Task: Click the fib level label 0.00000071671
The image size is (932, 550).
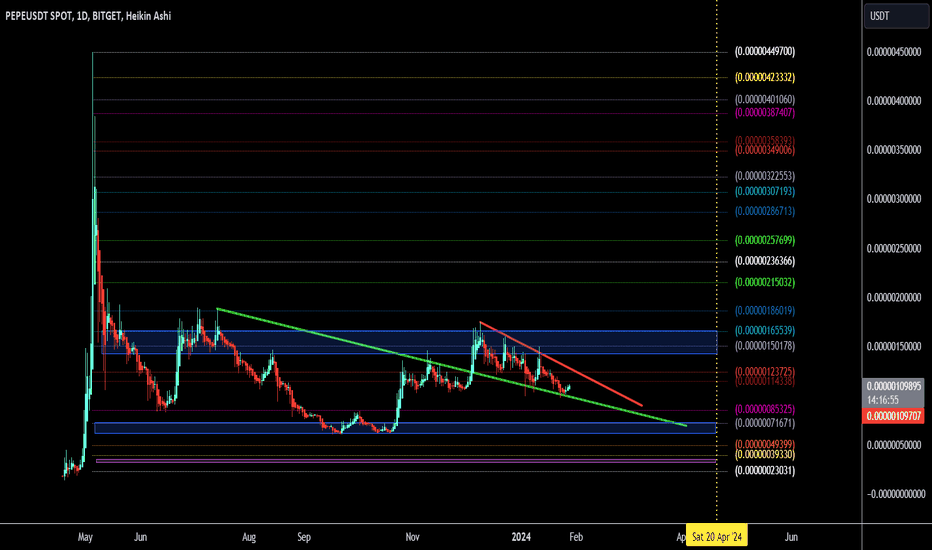Action: (x=764, y=423)
